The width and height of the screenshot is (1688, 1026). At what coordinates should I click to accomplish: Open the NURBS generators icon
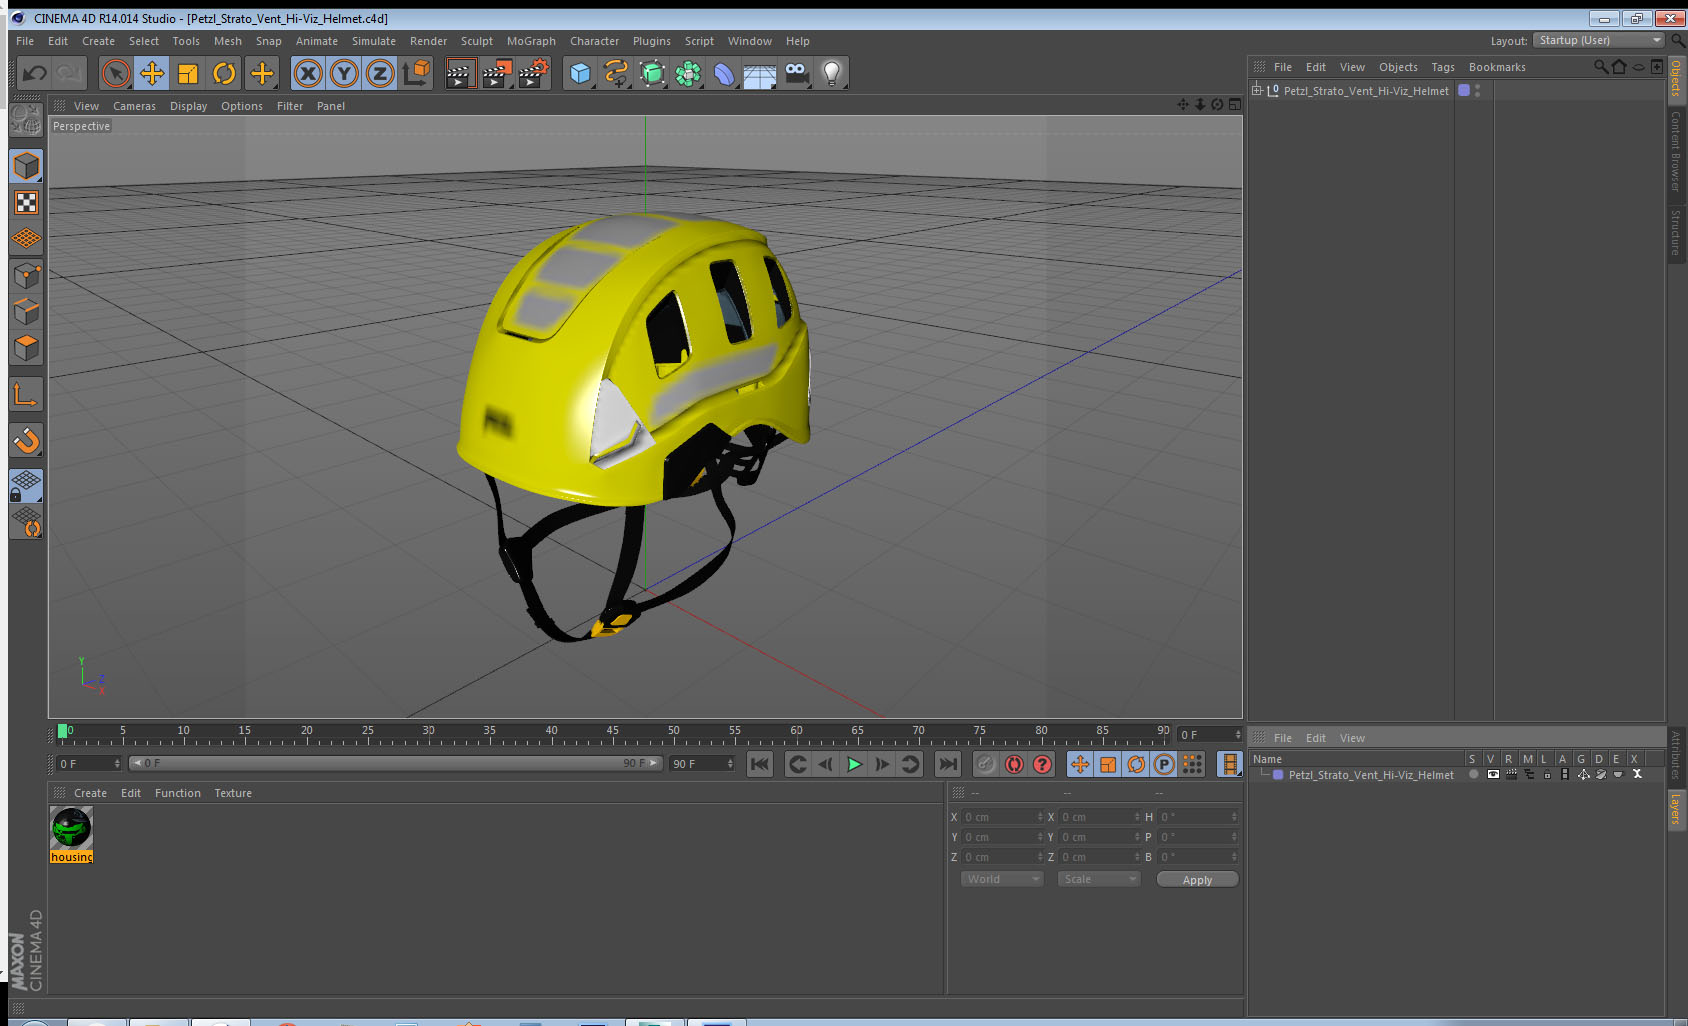click(652, 73)
